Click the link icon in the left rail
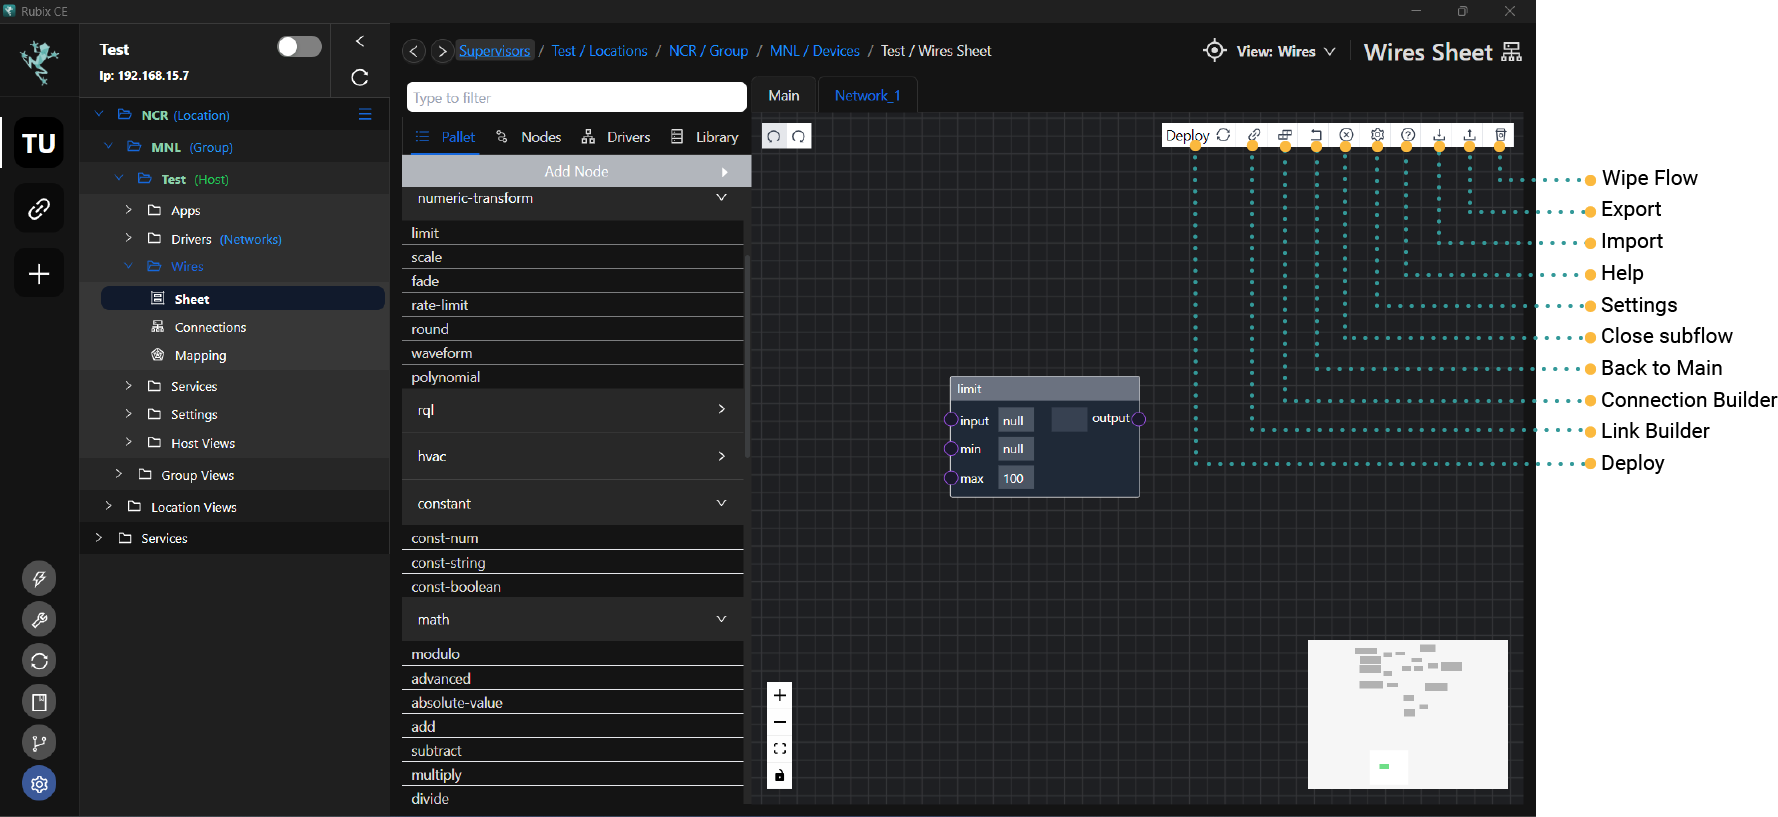 [39, 208]
